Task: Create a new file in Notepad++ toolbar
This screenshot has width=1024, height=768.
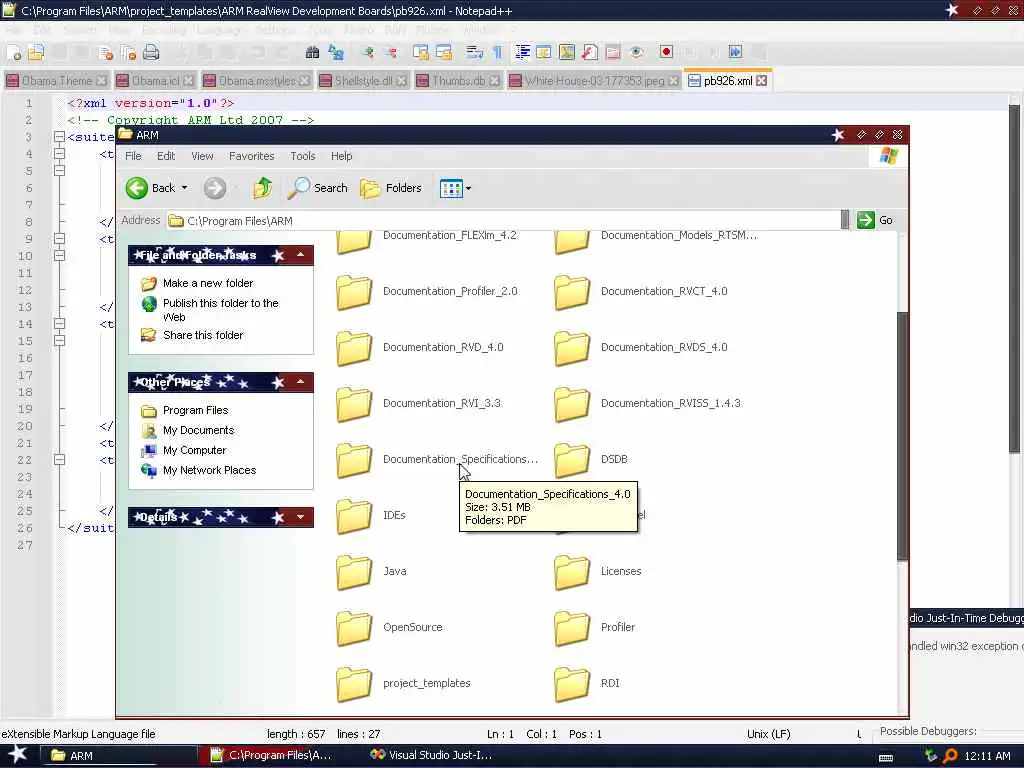Action: point(14,53)
